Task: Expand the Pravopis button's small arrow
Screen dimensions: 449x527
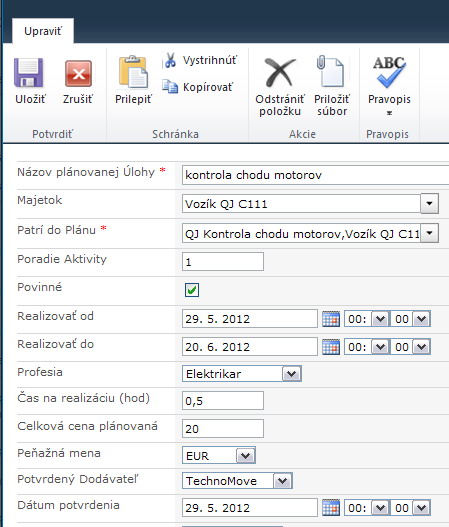Action: tap(389, 113)
